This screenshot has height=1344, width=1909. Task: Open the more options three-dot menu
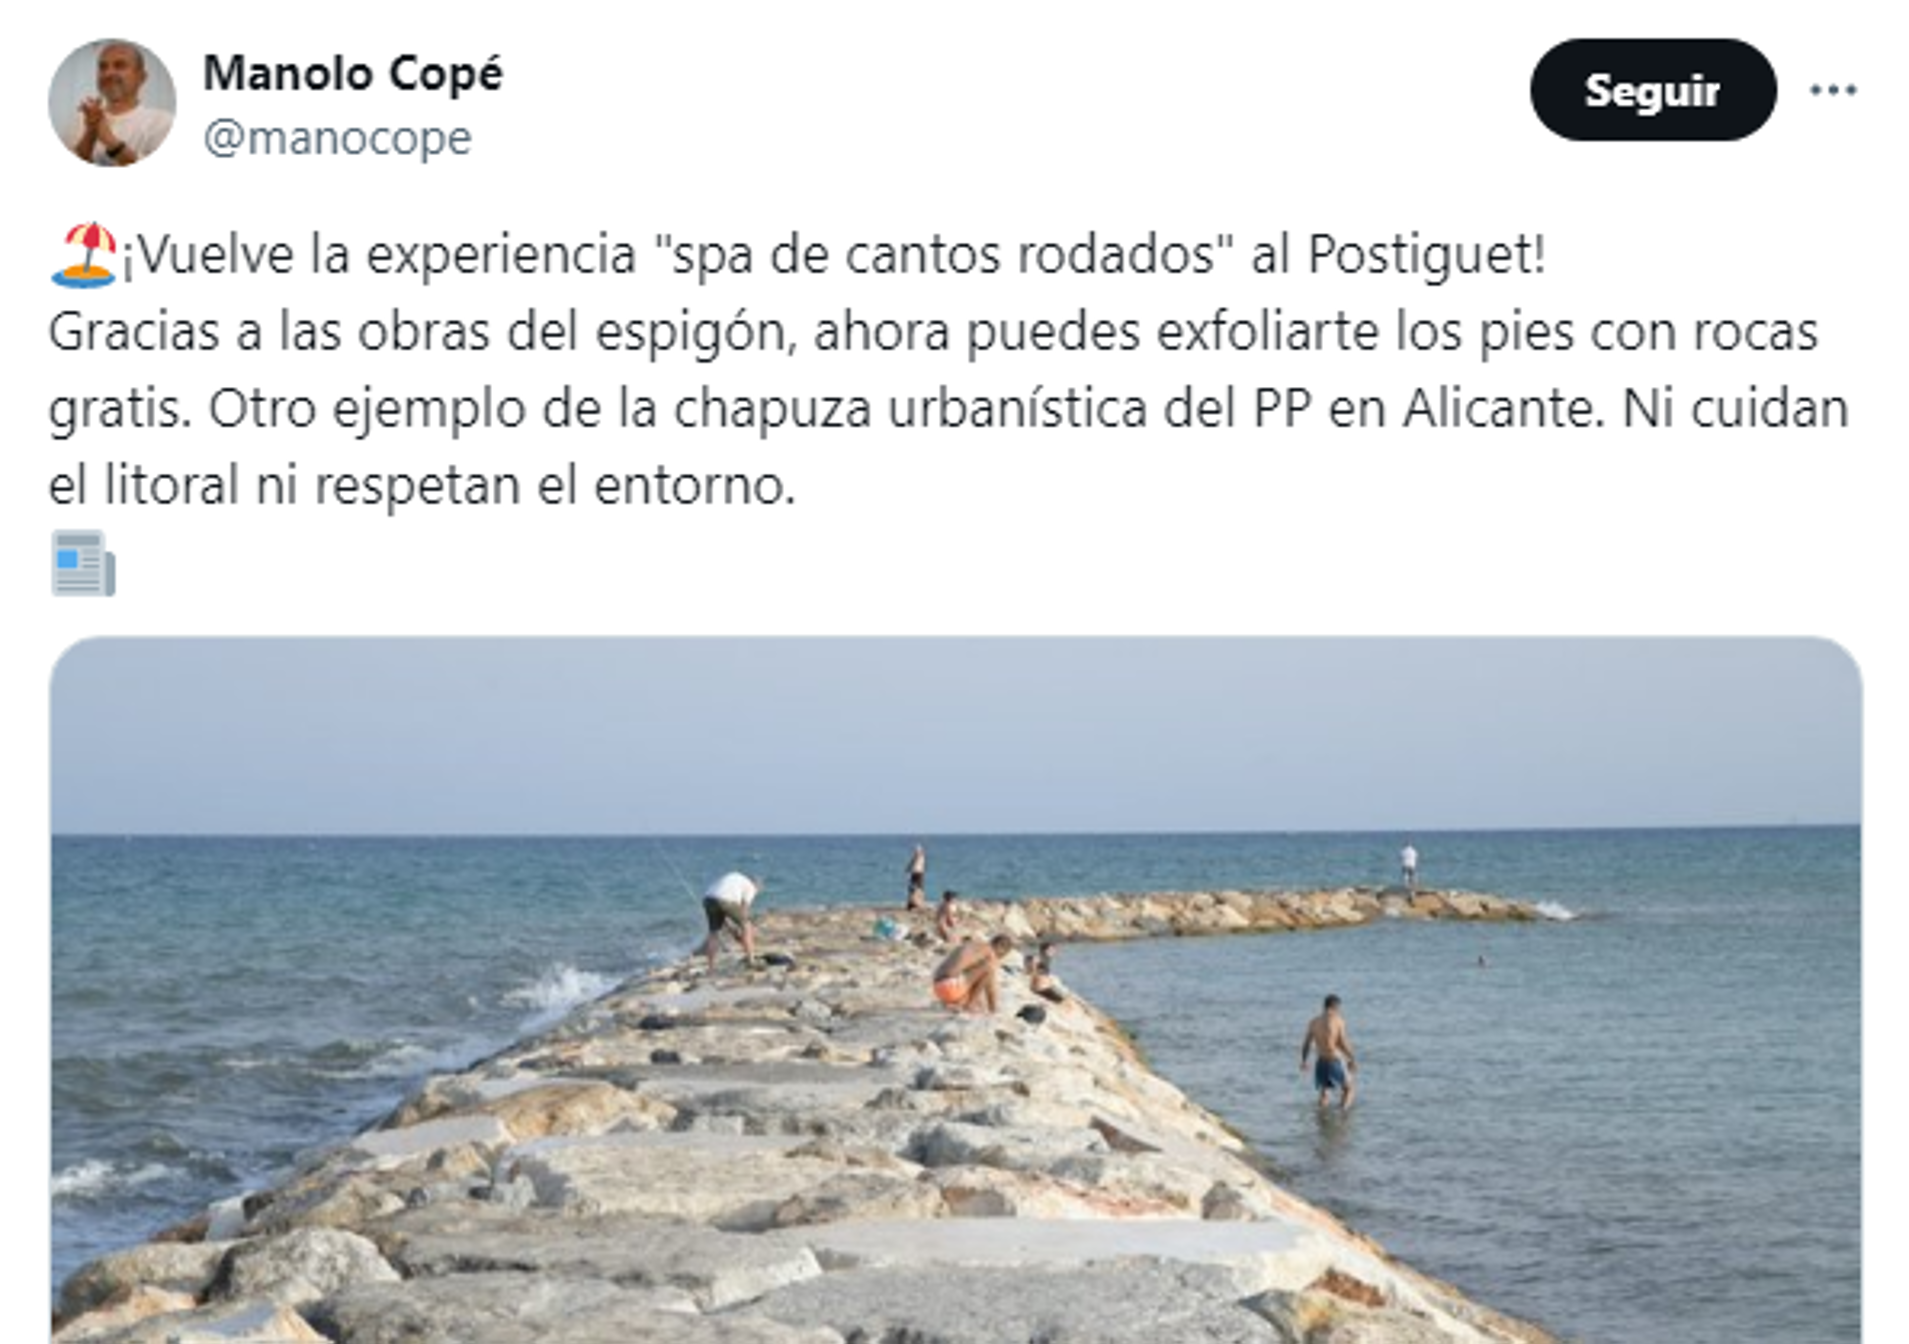click(x=1832, y=90)
